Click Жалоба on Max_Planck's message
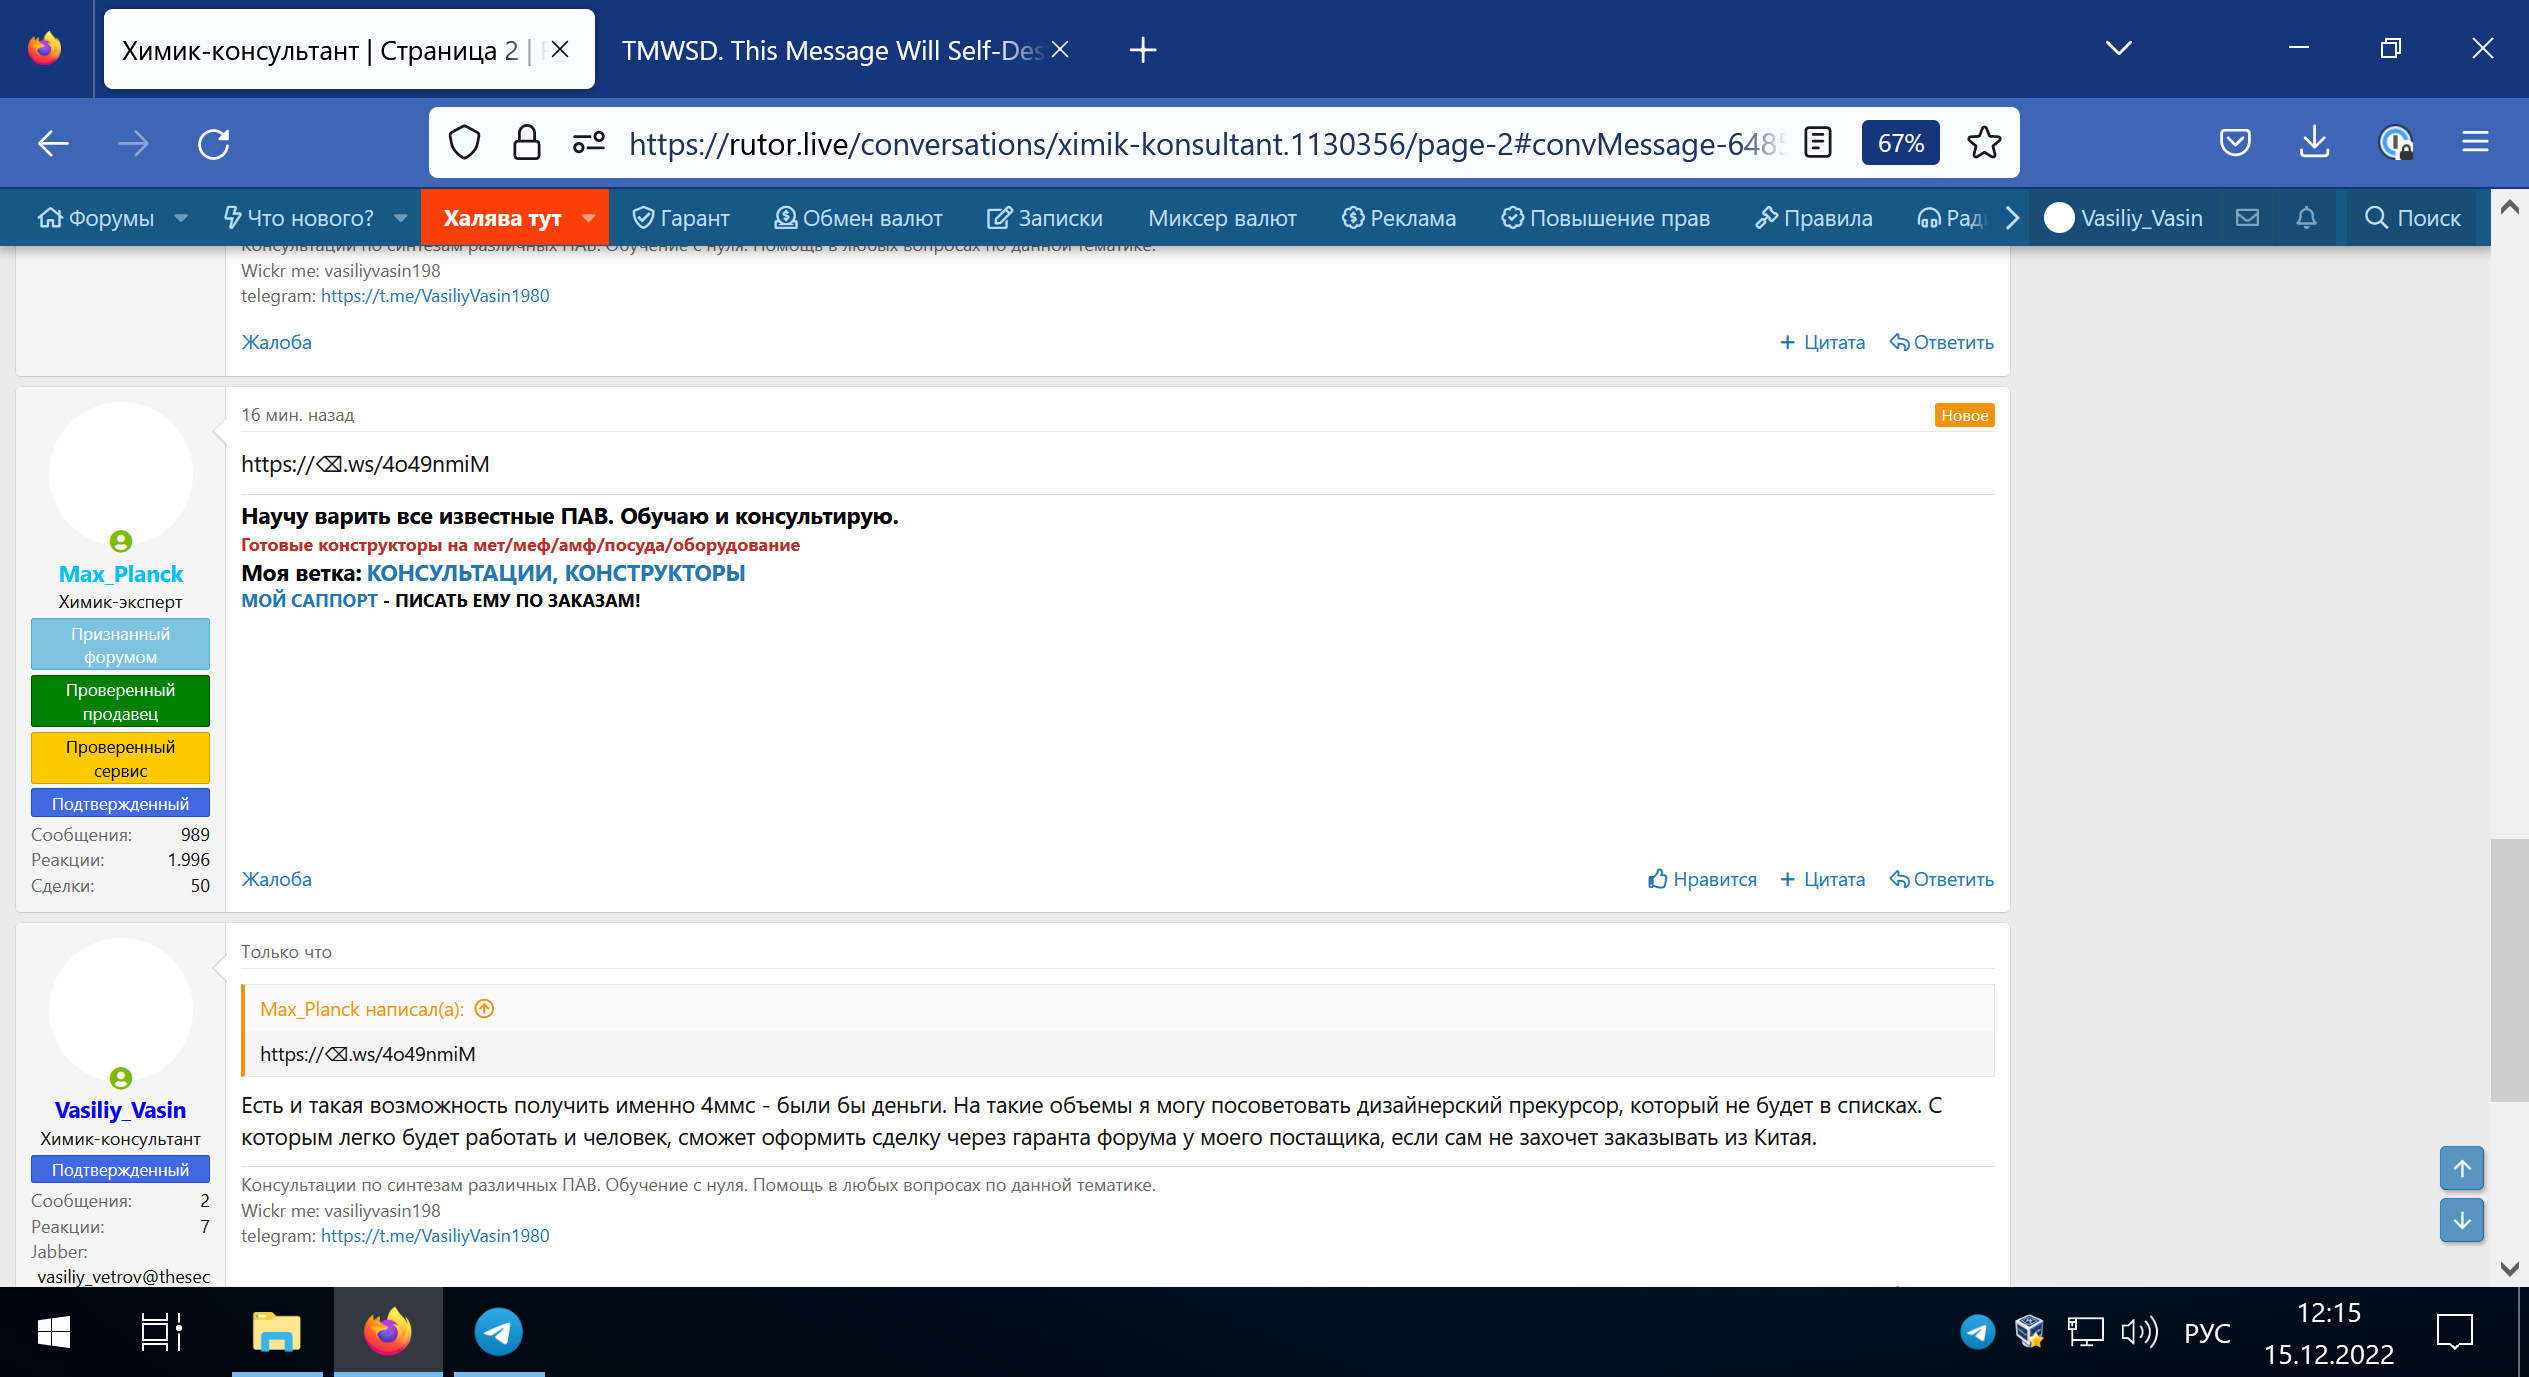Image resolution: width=2529 pixels, height=1377 pixels. click(x=276, y=879)
